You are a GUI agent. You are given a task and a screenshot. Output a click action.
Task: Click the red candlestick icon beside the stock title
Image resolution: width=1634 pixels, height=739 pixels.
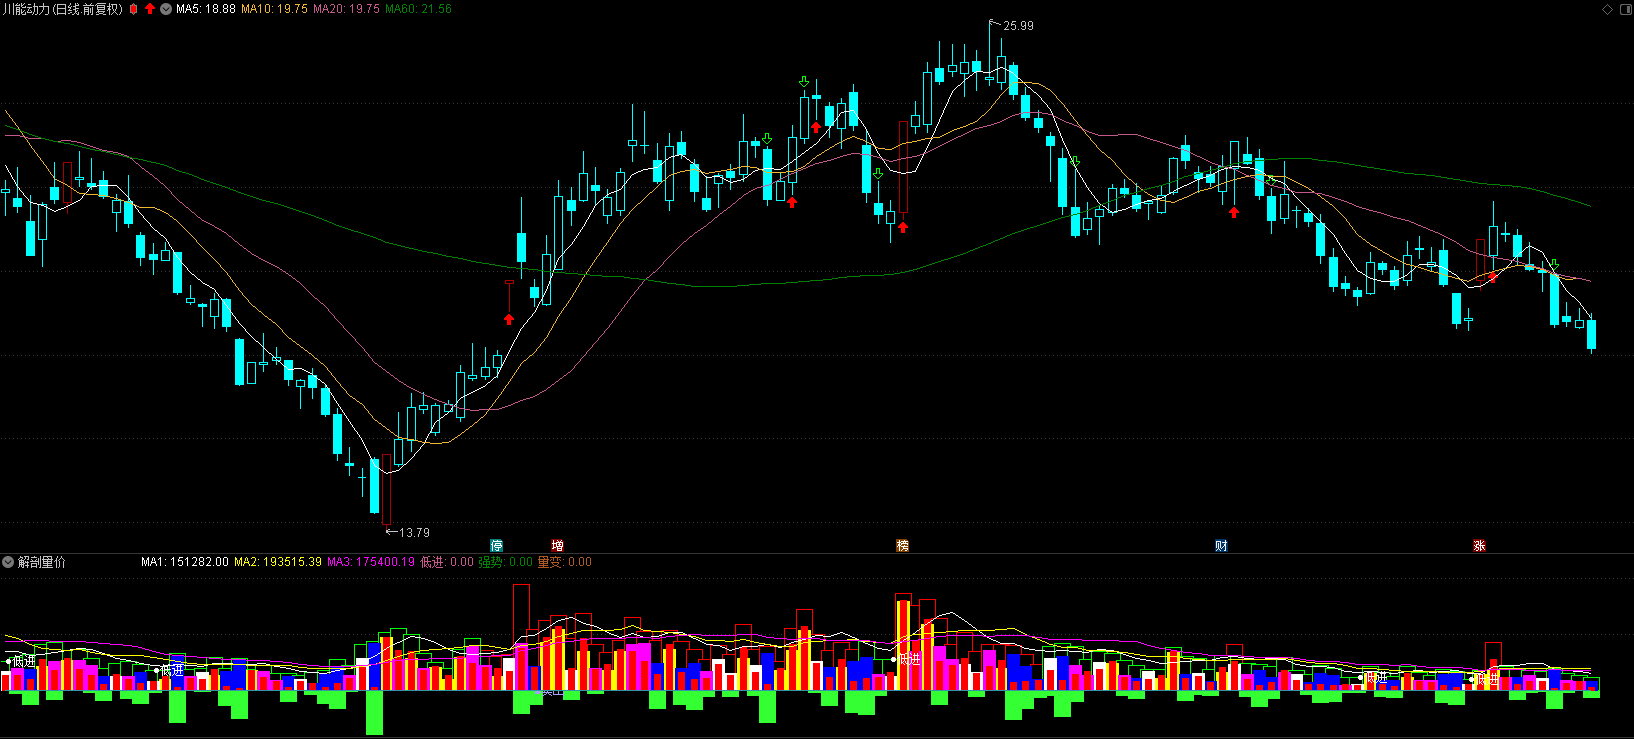(x=134, y=9)
